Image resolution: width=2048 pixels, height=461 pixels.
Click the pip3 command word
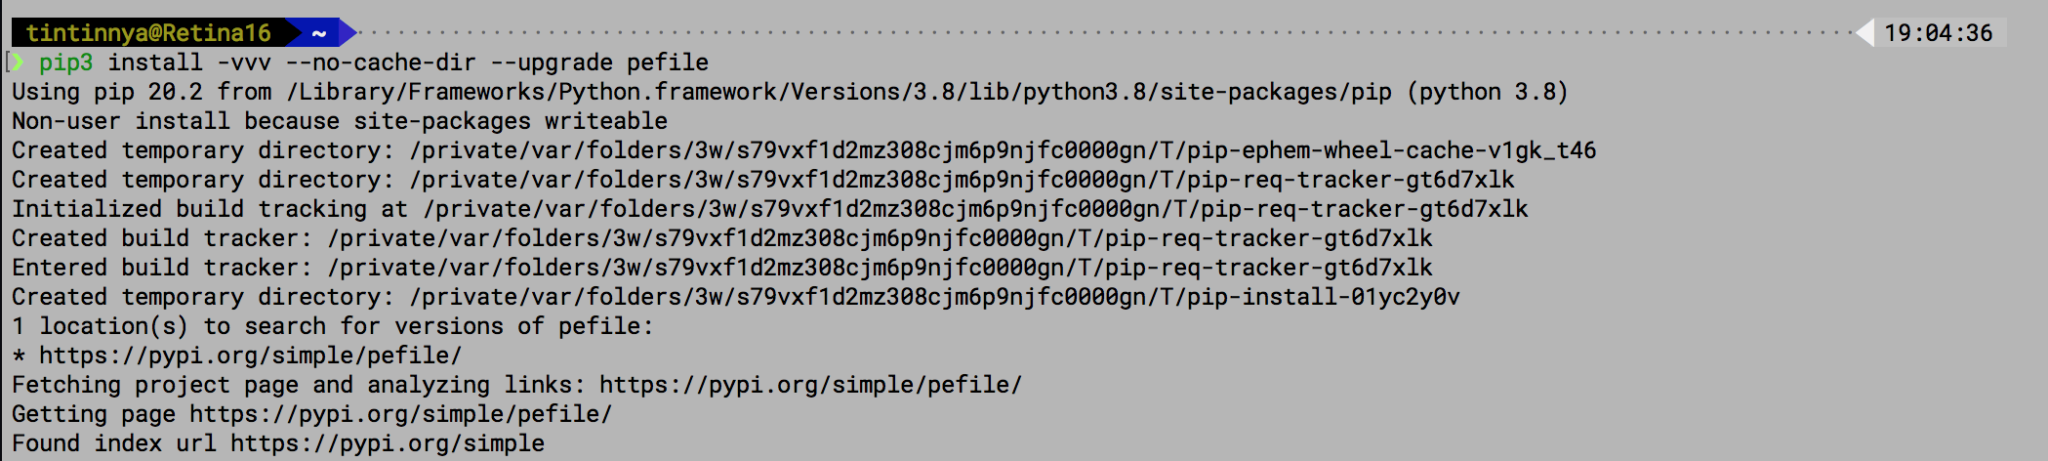[66, 63]
